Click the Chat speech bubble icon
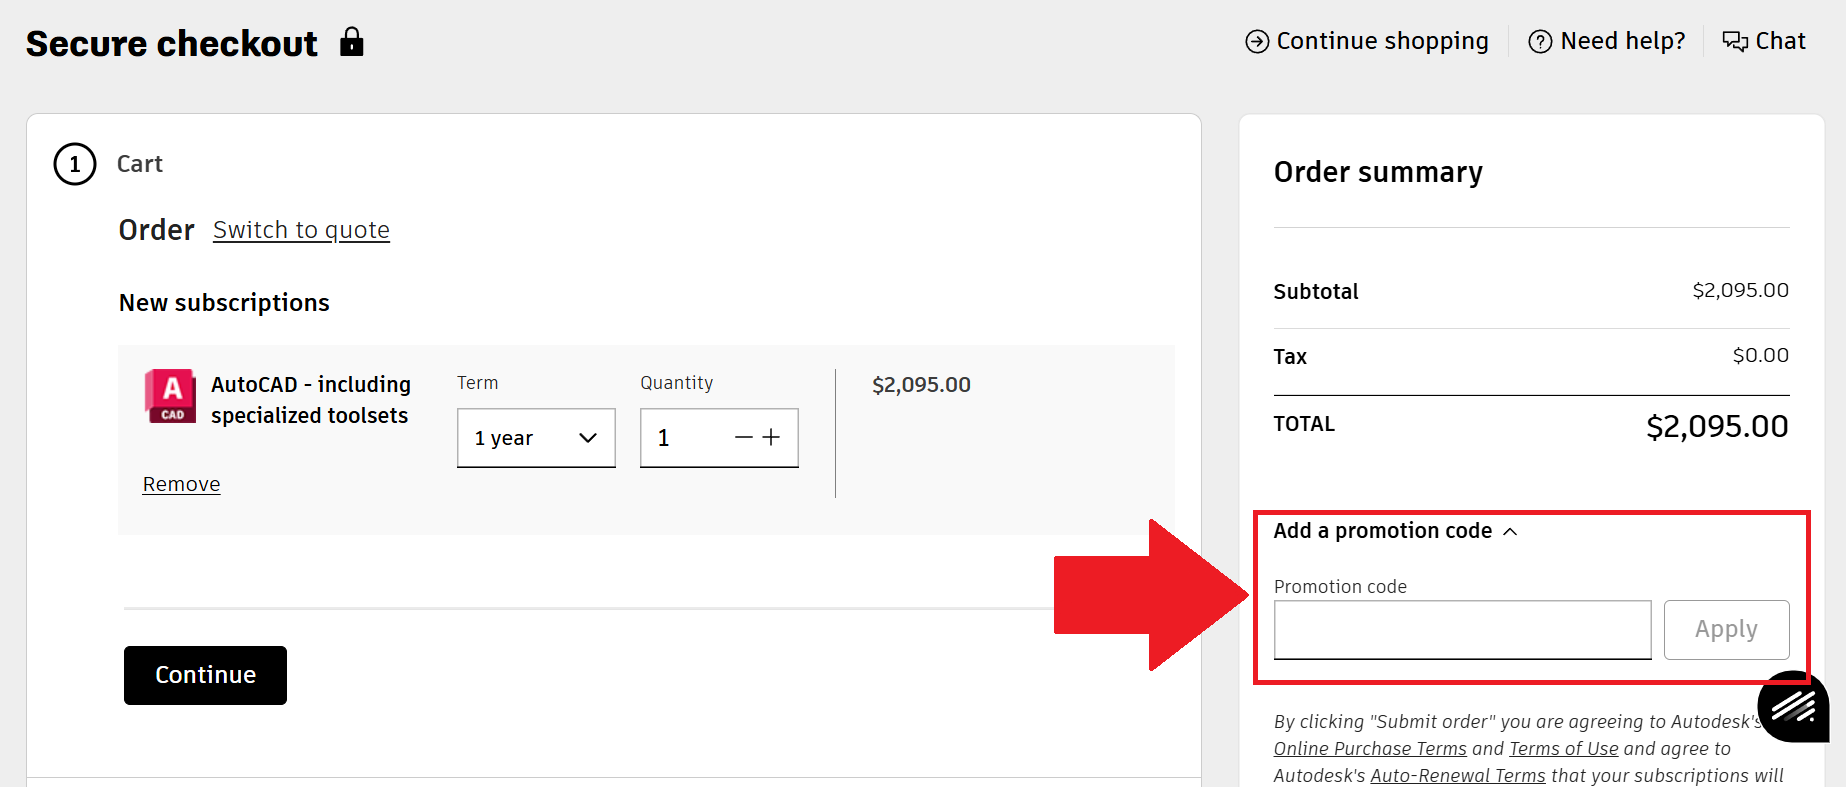The image size is (1846, 787). (1734, 41)
